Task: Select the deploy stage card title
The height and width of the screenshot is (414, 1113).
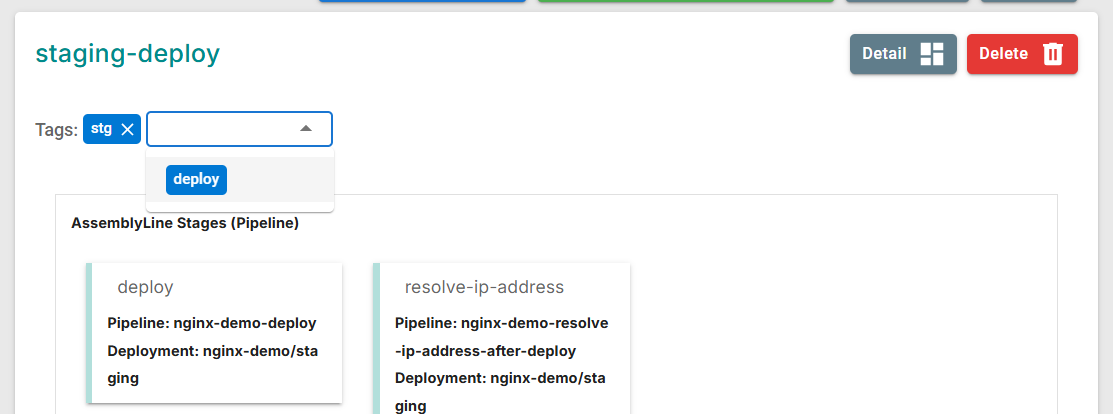Action: pyautogui.click(x=145, y=287)
